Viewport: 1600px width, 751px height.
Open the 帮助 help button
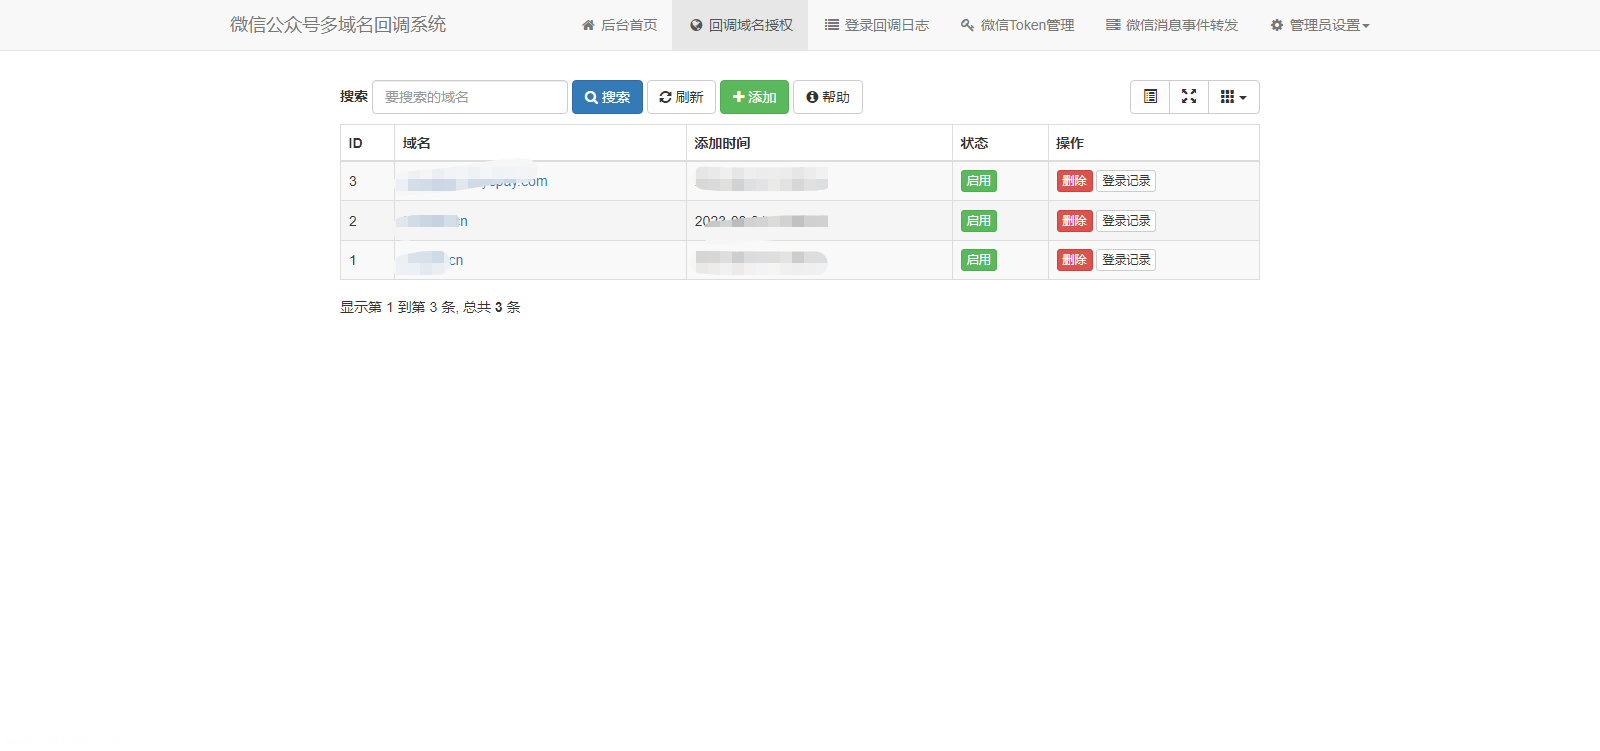[x=827, y=97]
